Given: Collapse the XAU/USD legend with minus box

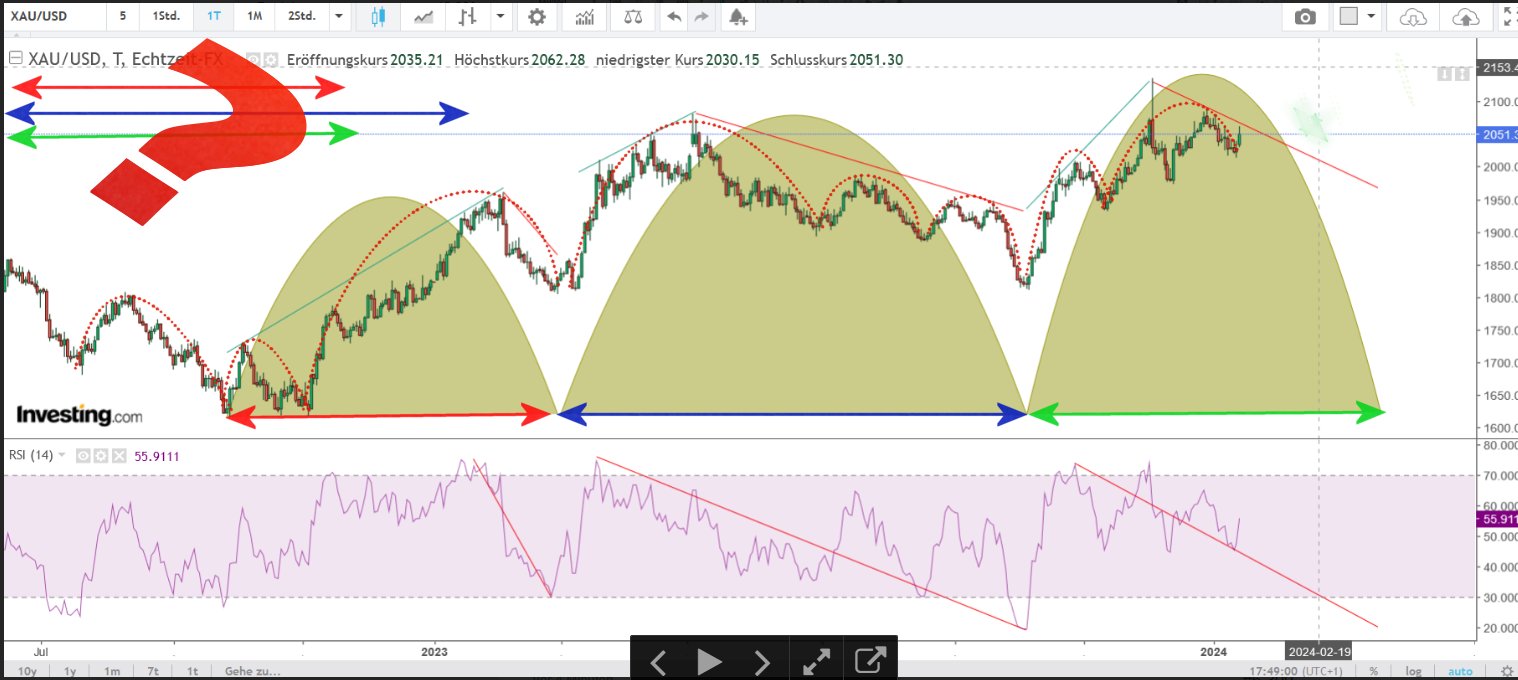Looking at the screenshot, I should click(x=15, y=59).
